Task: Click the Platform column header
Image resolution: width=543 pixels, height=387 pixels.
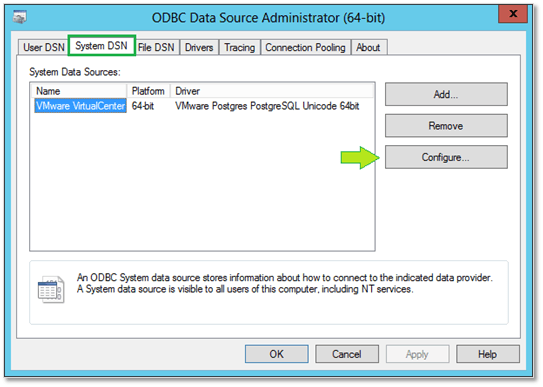Action: pos(149,91)
